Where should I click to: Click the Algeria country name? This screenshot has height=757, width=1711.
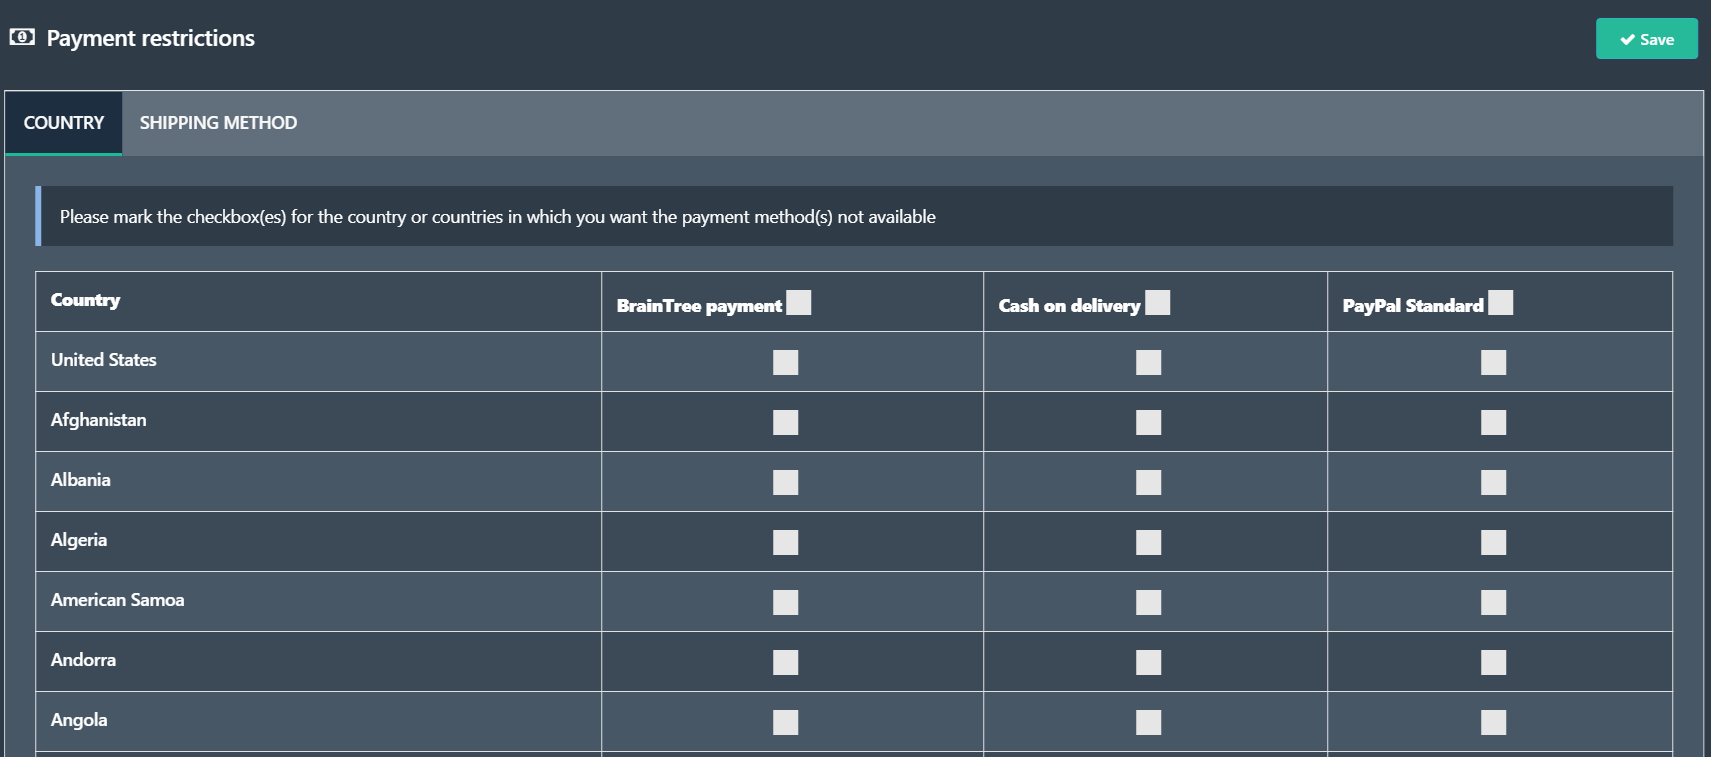79,540
